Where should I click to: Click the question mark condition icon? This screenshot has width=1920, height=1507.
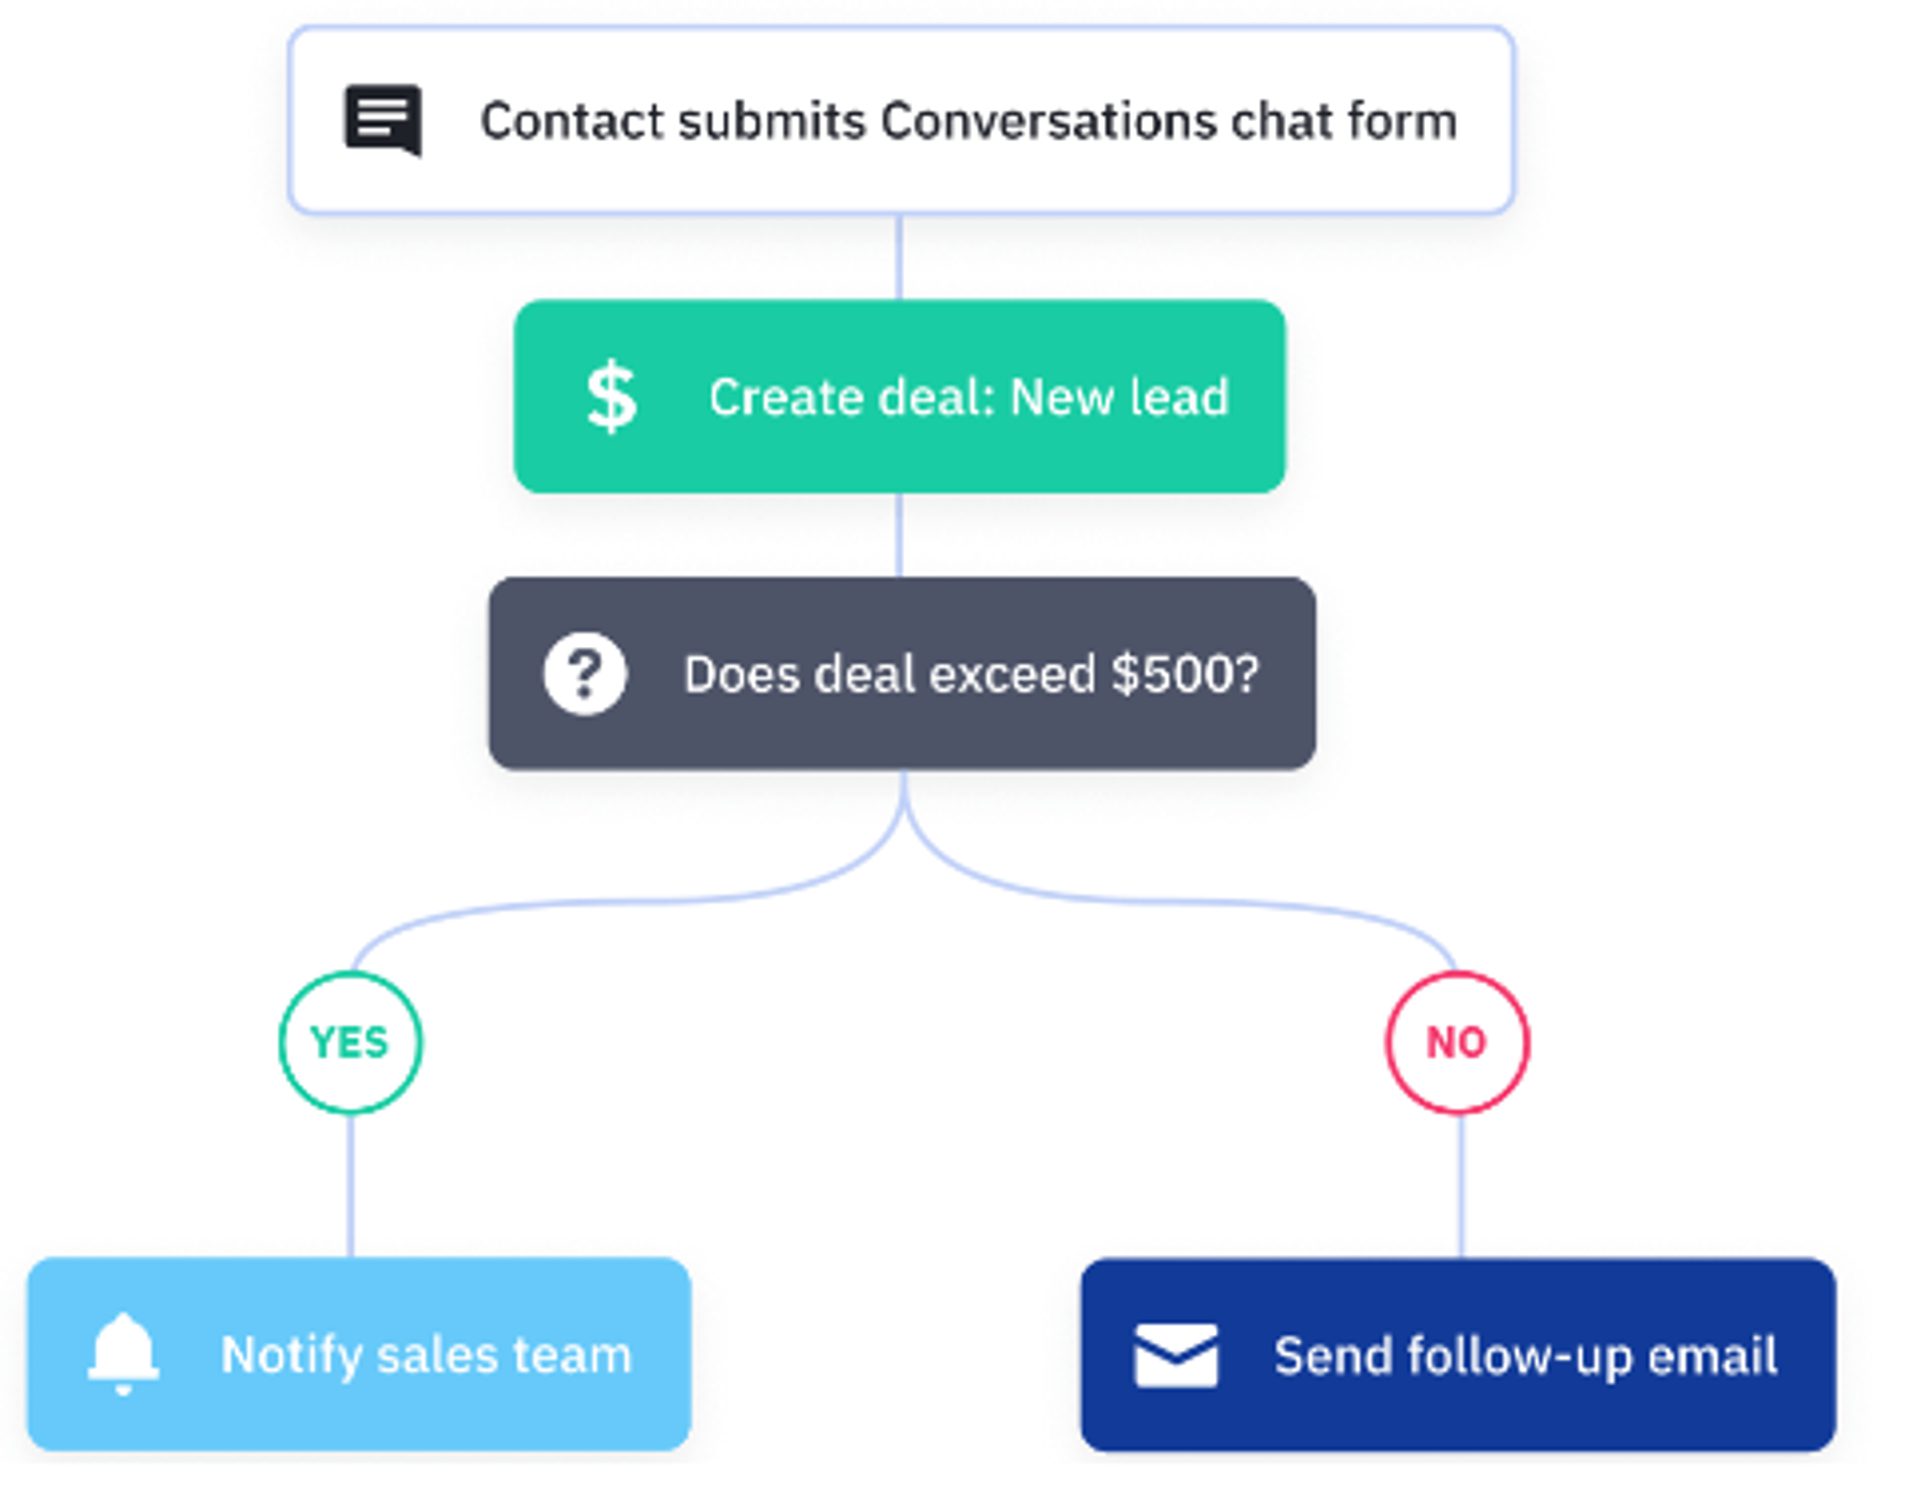585,673
